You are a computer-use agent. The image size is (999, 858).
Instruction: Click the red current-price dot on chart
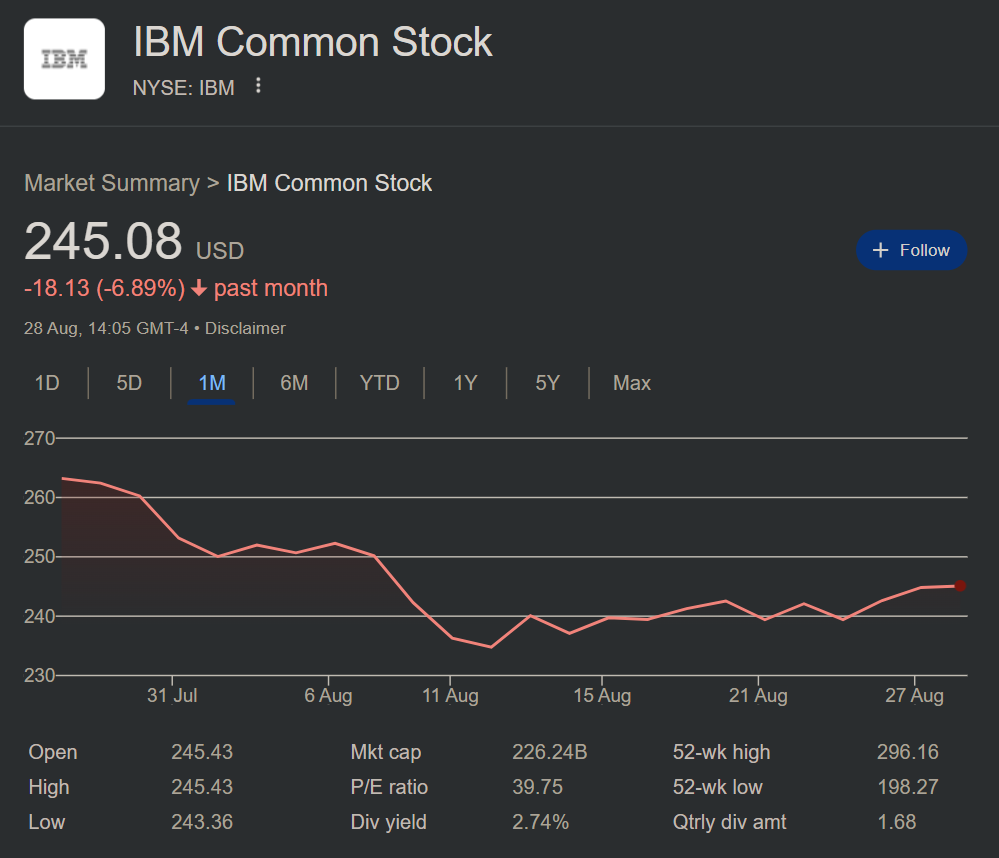(960, 586)
